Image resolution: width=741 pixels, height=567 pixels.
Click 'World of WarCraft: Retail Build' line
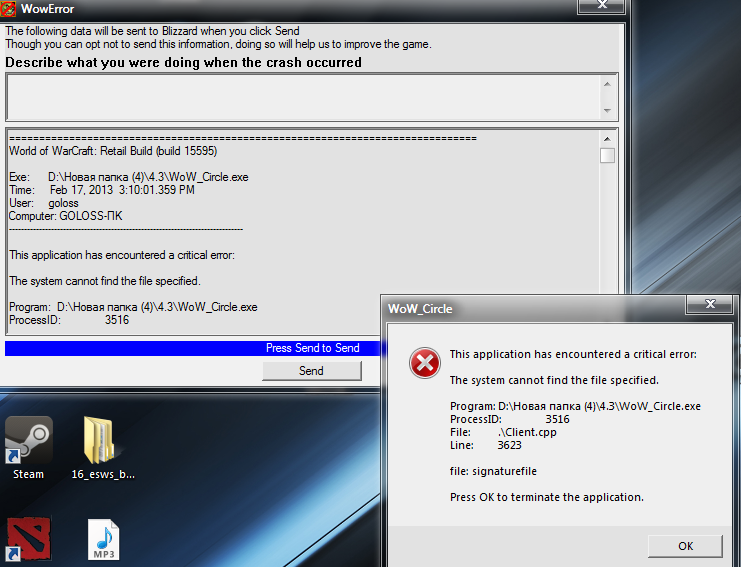(x=113, y=151)
